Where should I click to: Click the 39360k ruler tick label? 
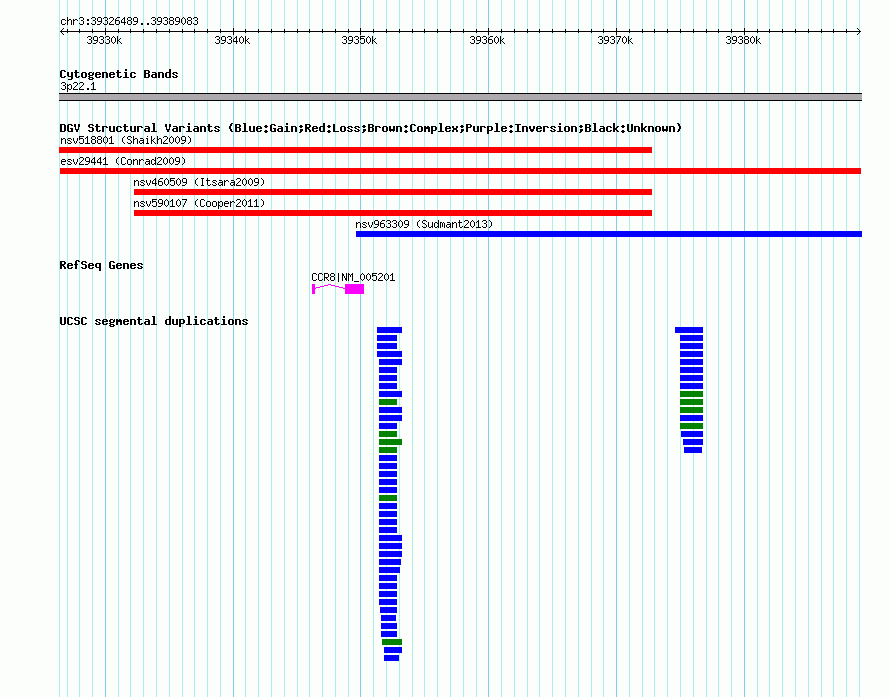point(487,40)
